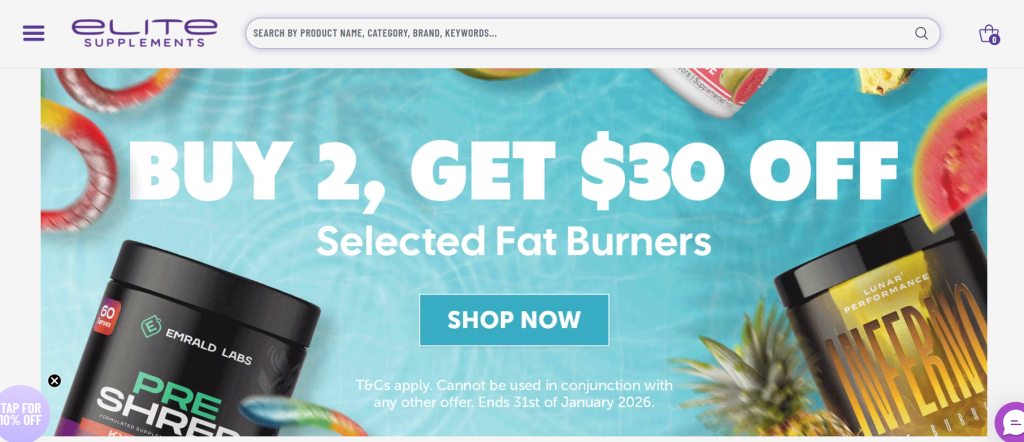
Task: Open the live chat widget
Action: tap(1010, 422)
